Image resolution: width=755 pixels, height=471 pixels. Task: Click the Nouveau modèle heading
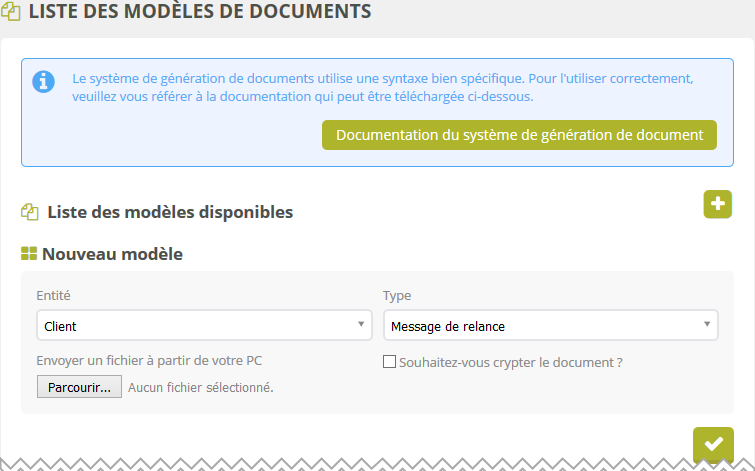tap(112, 254)
